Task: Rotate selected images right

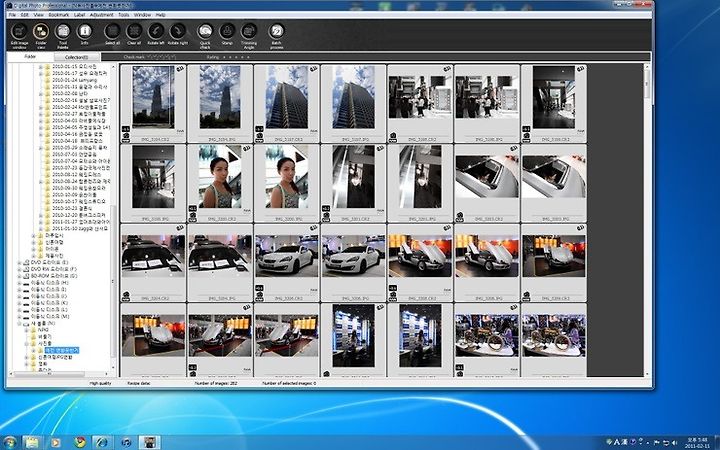Action: tap(178, 34)
